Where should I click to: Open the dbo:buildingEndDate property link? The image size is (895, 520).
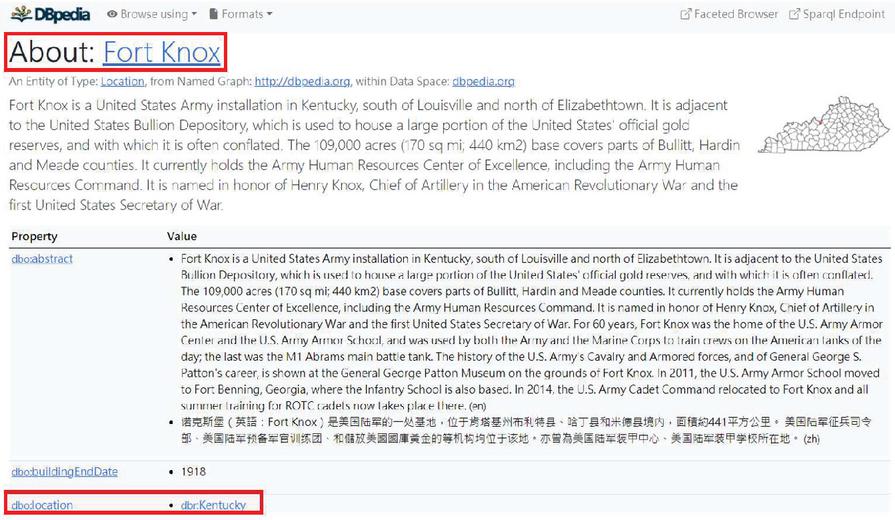click(x=64, y=472)
